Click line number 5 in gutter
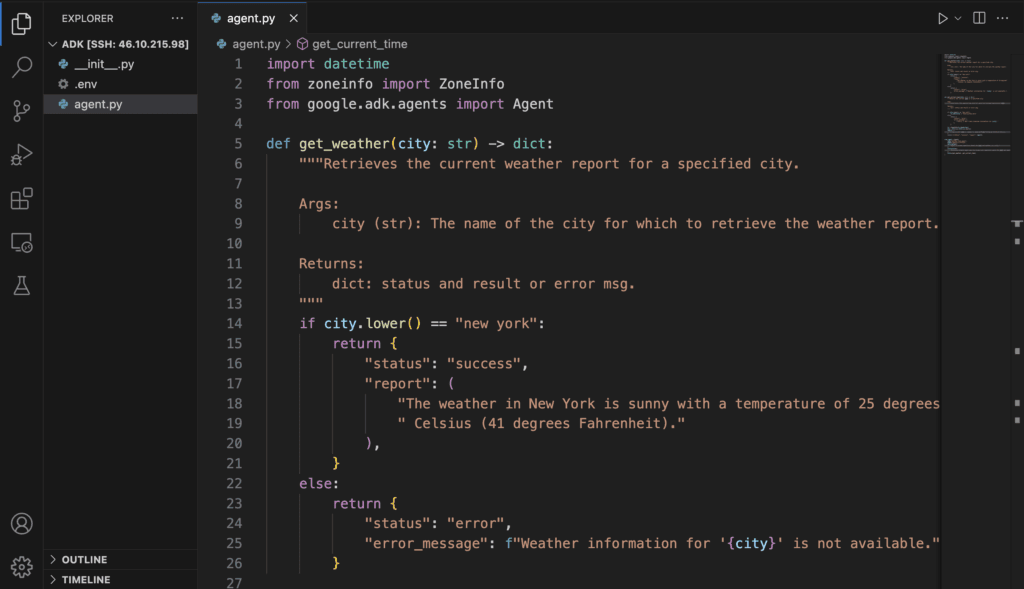The image size is (1024, 589). [x=238, y=144]
